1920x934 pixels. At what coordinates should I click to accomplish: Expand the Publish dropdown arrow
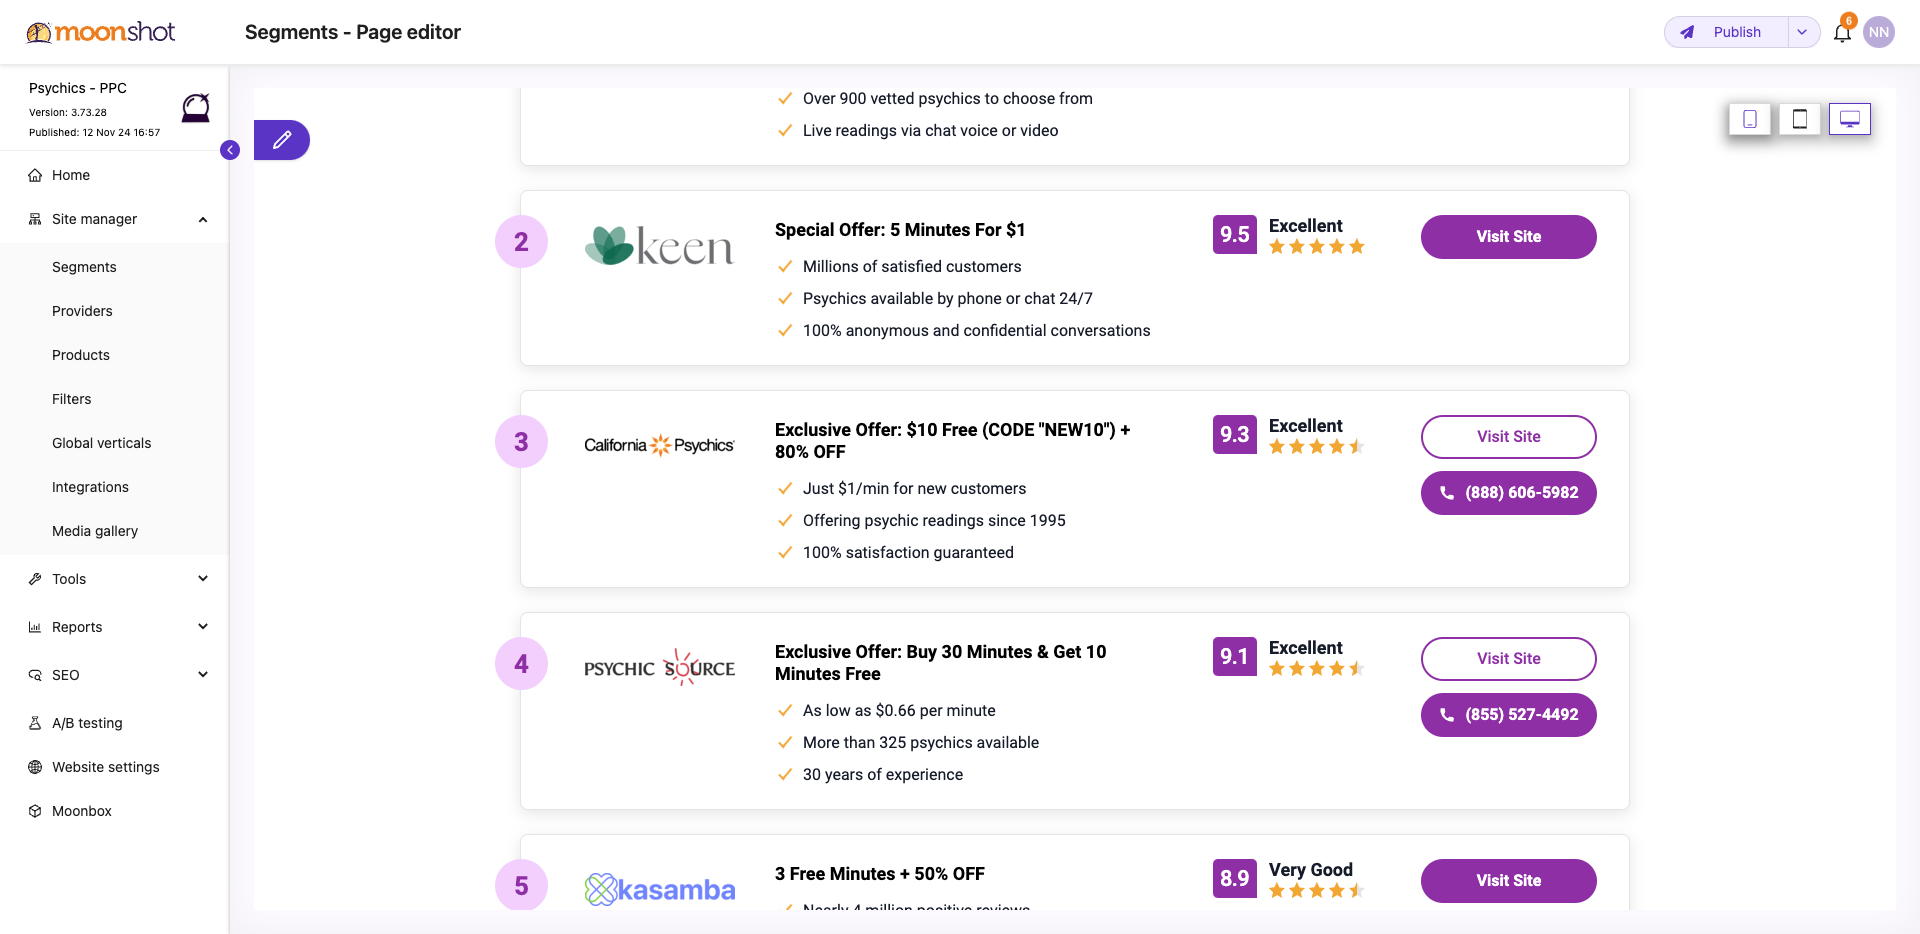1802,32
